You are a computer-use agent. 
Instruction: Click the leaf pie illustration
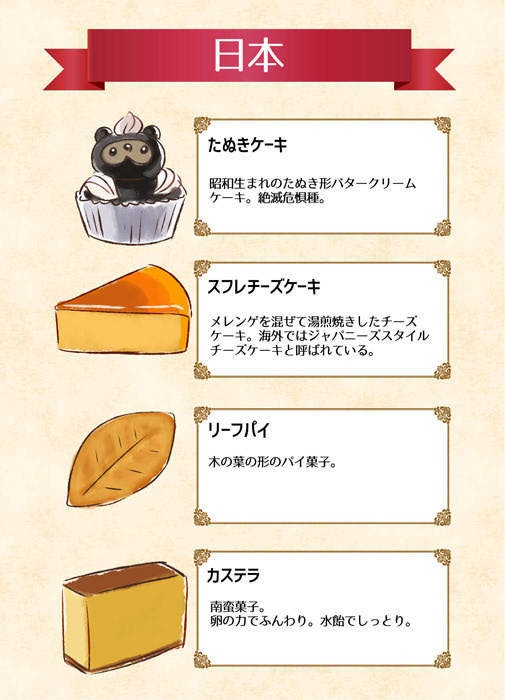pos(121,459)
